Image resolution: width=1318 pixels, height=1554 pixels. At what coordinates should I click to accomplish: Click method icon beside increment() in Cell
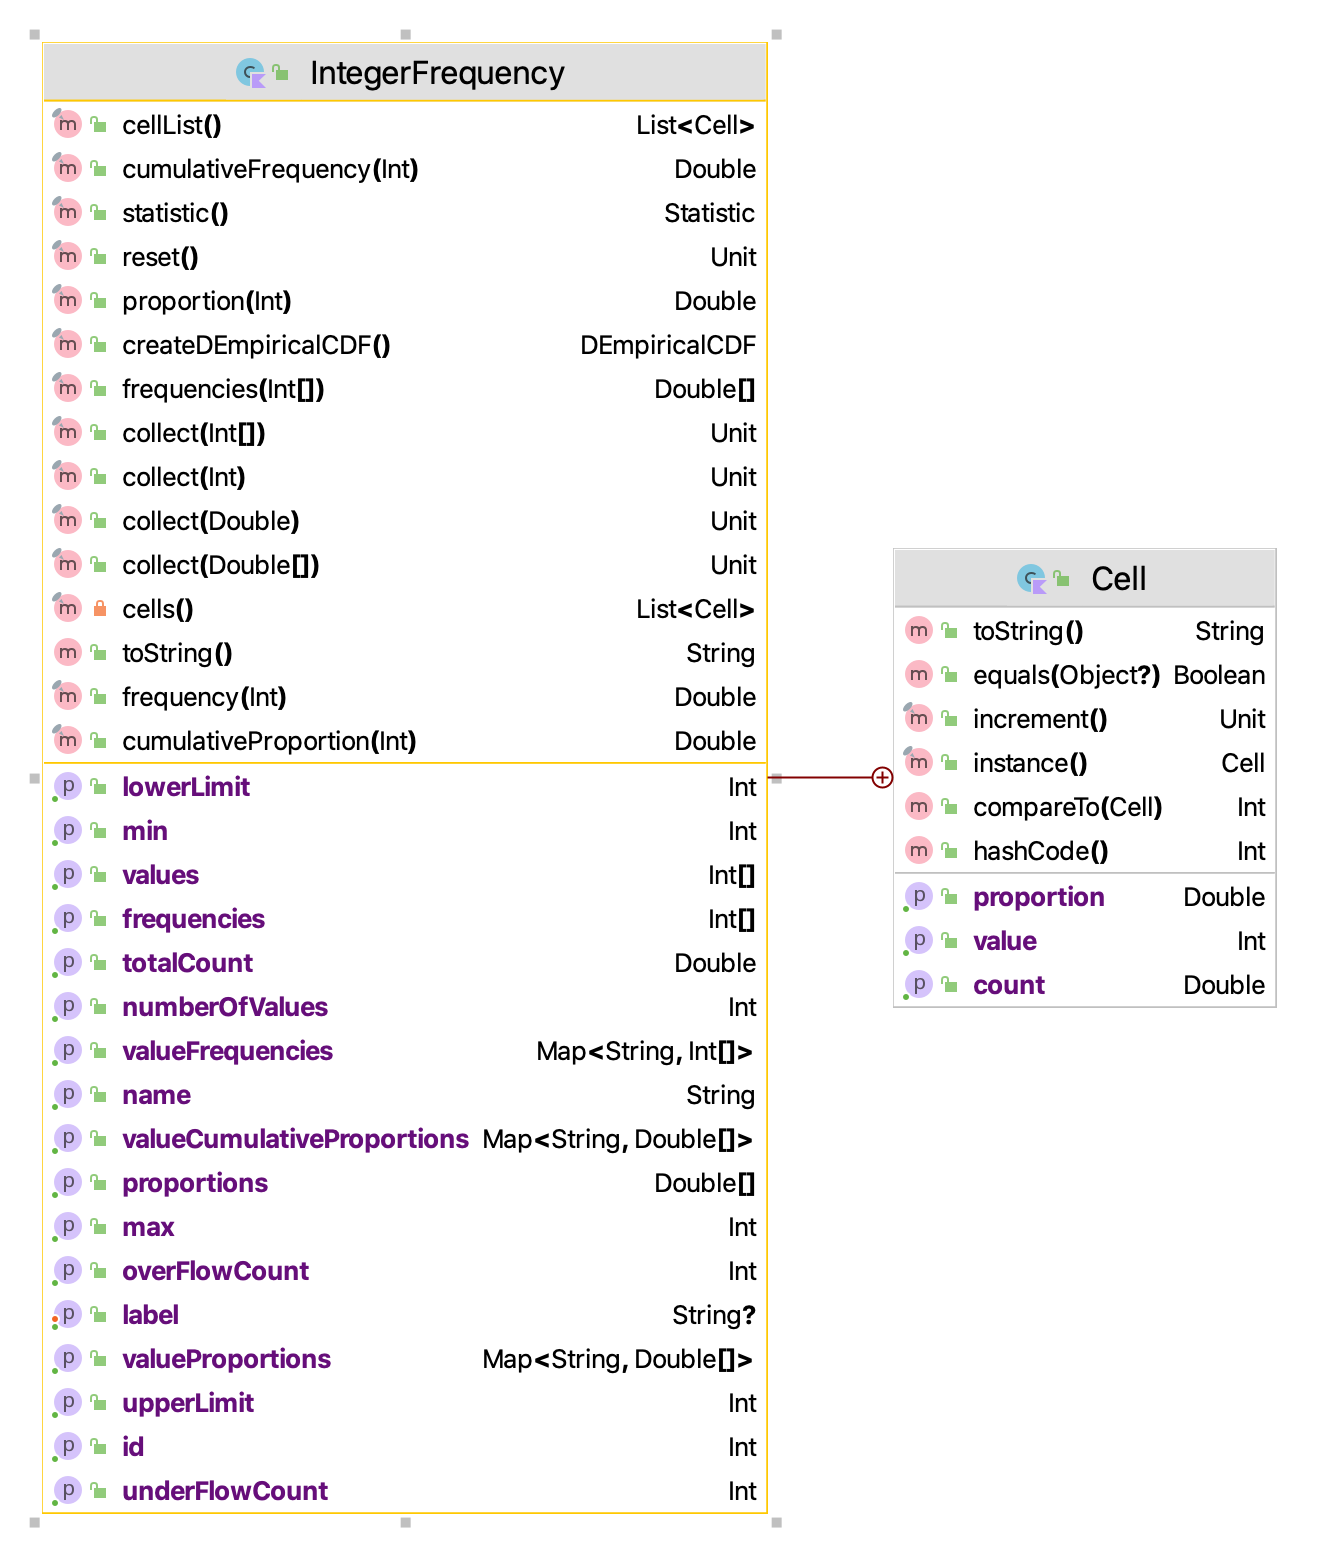click(918, 719)
